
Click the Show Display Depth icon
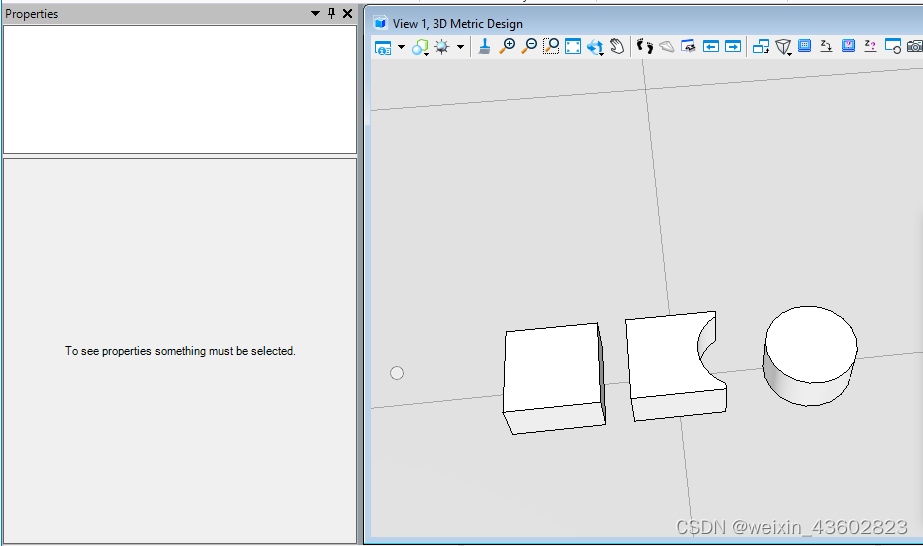coord(848,46)
